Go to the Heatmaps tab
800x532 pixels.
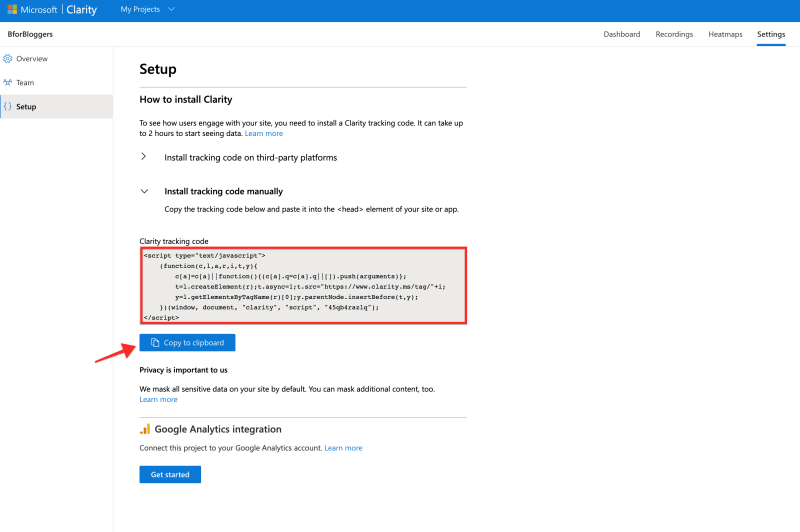click(725, 34)
